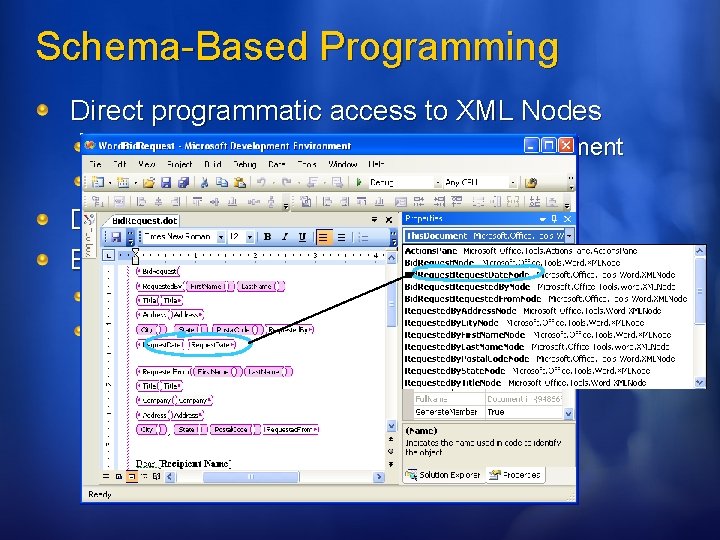This screenshot has width=720, height=540.
Task: Open the active files dropdown beside BidRequest.dot tab
Action: click(x=375, y=220)
